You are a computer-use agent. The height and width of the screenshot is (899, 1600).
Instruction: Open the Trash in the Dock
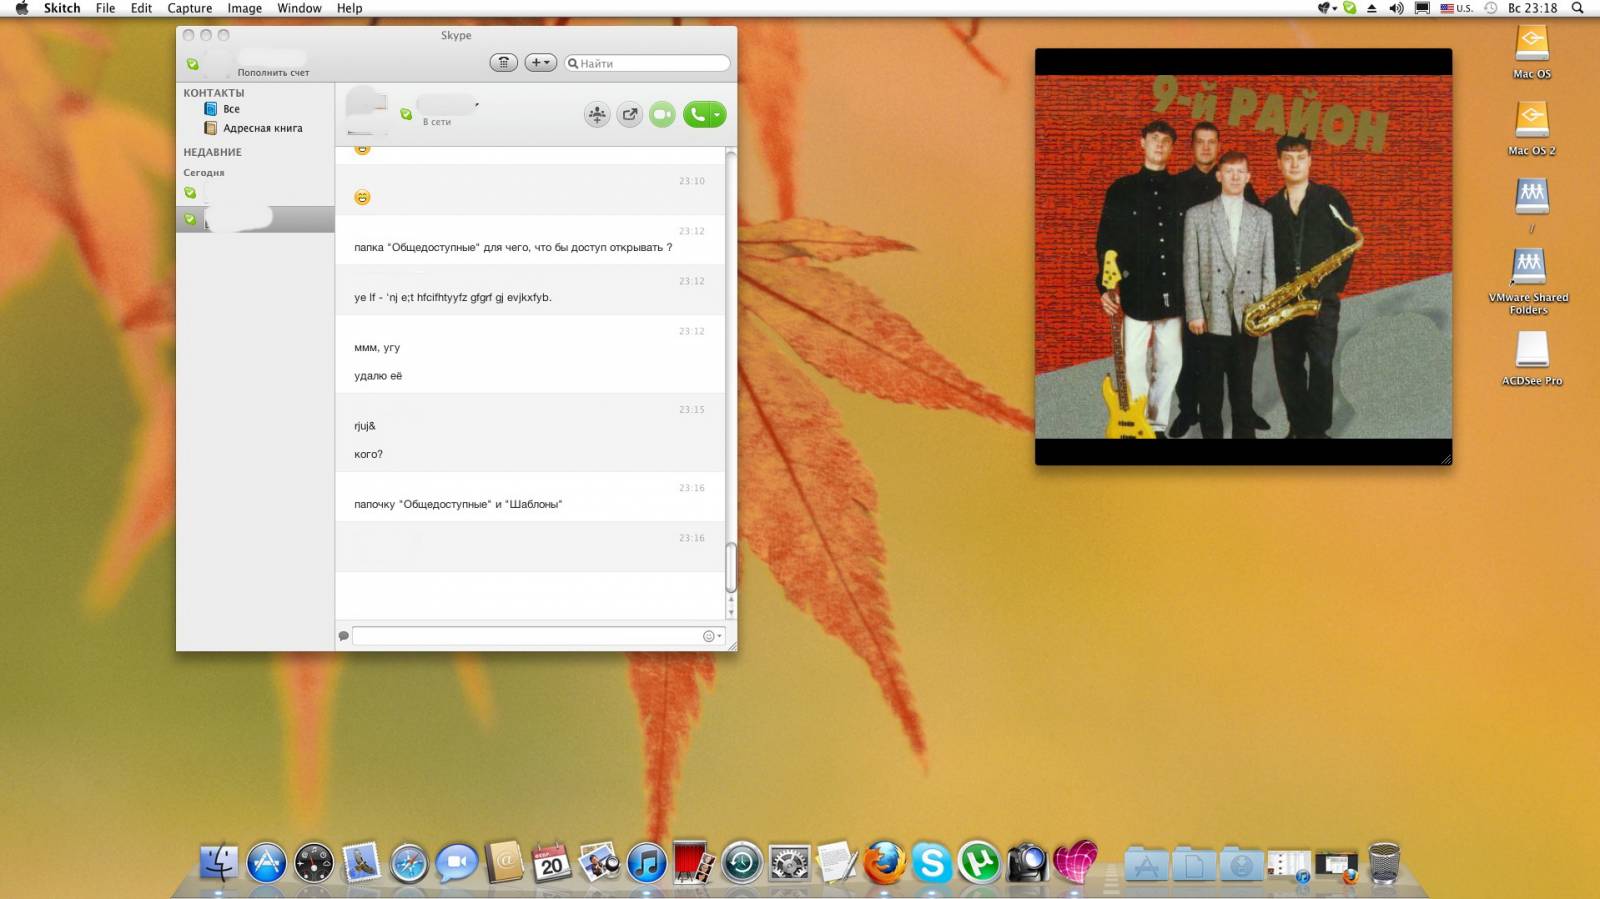[1384, 863]
